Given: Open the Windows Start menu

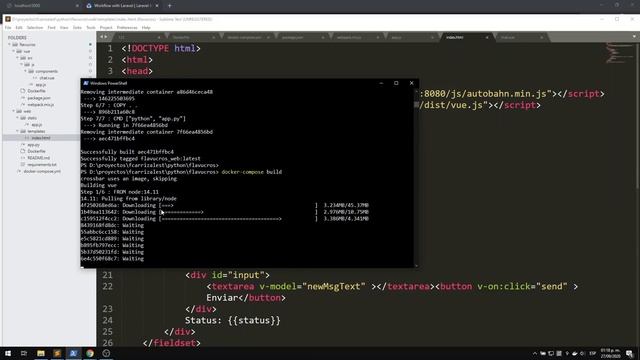Looking at the screenshot, I should (8, 353).
